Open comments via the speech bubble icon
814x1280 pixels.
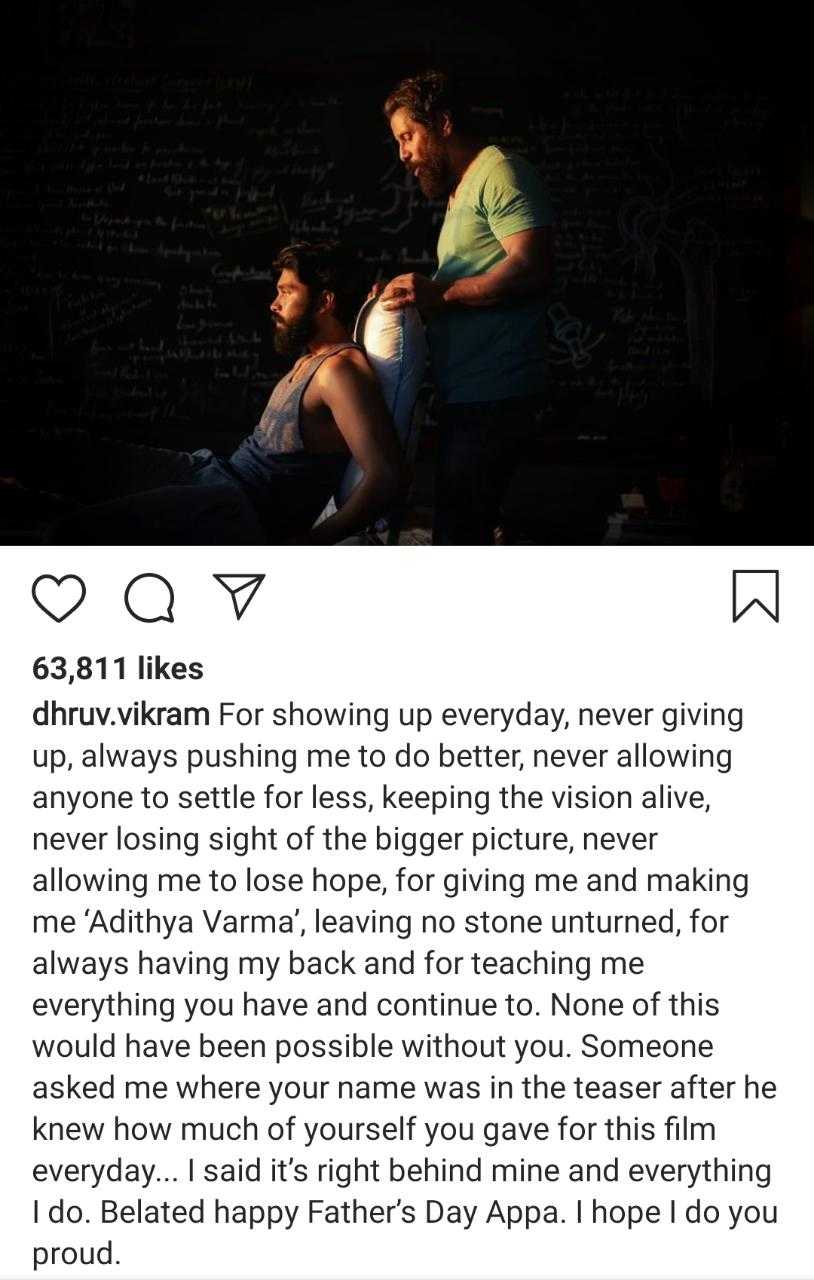149,598
